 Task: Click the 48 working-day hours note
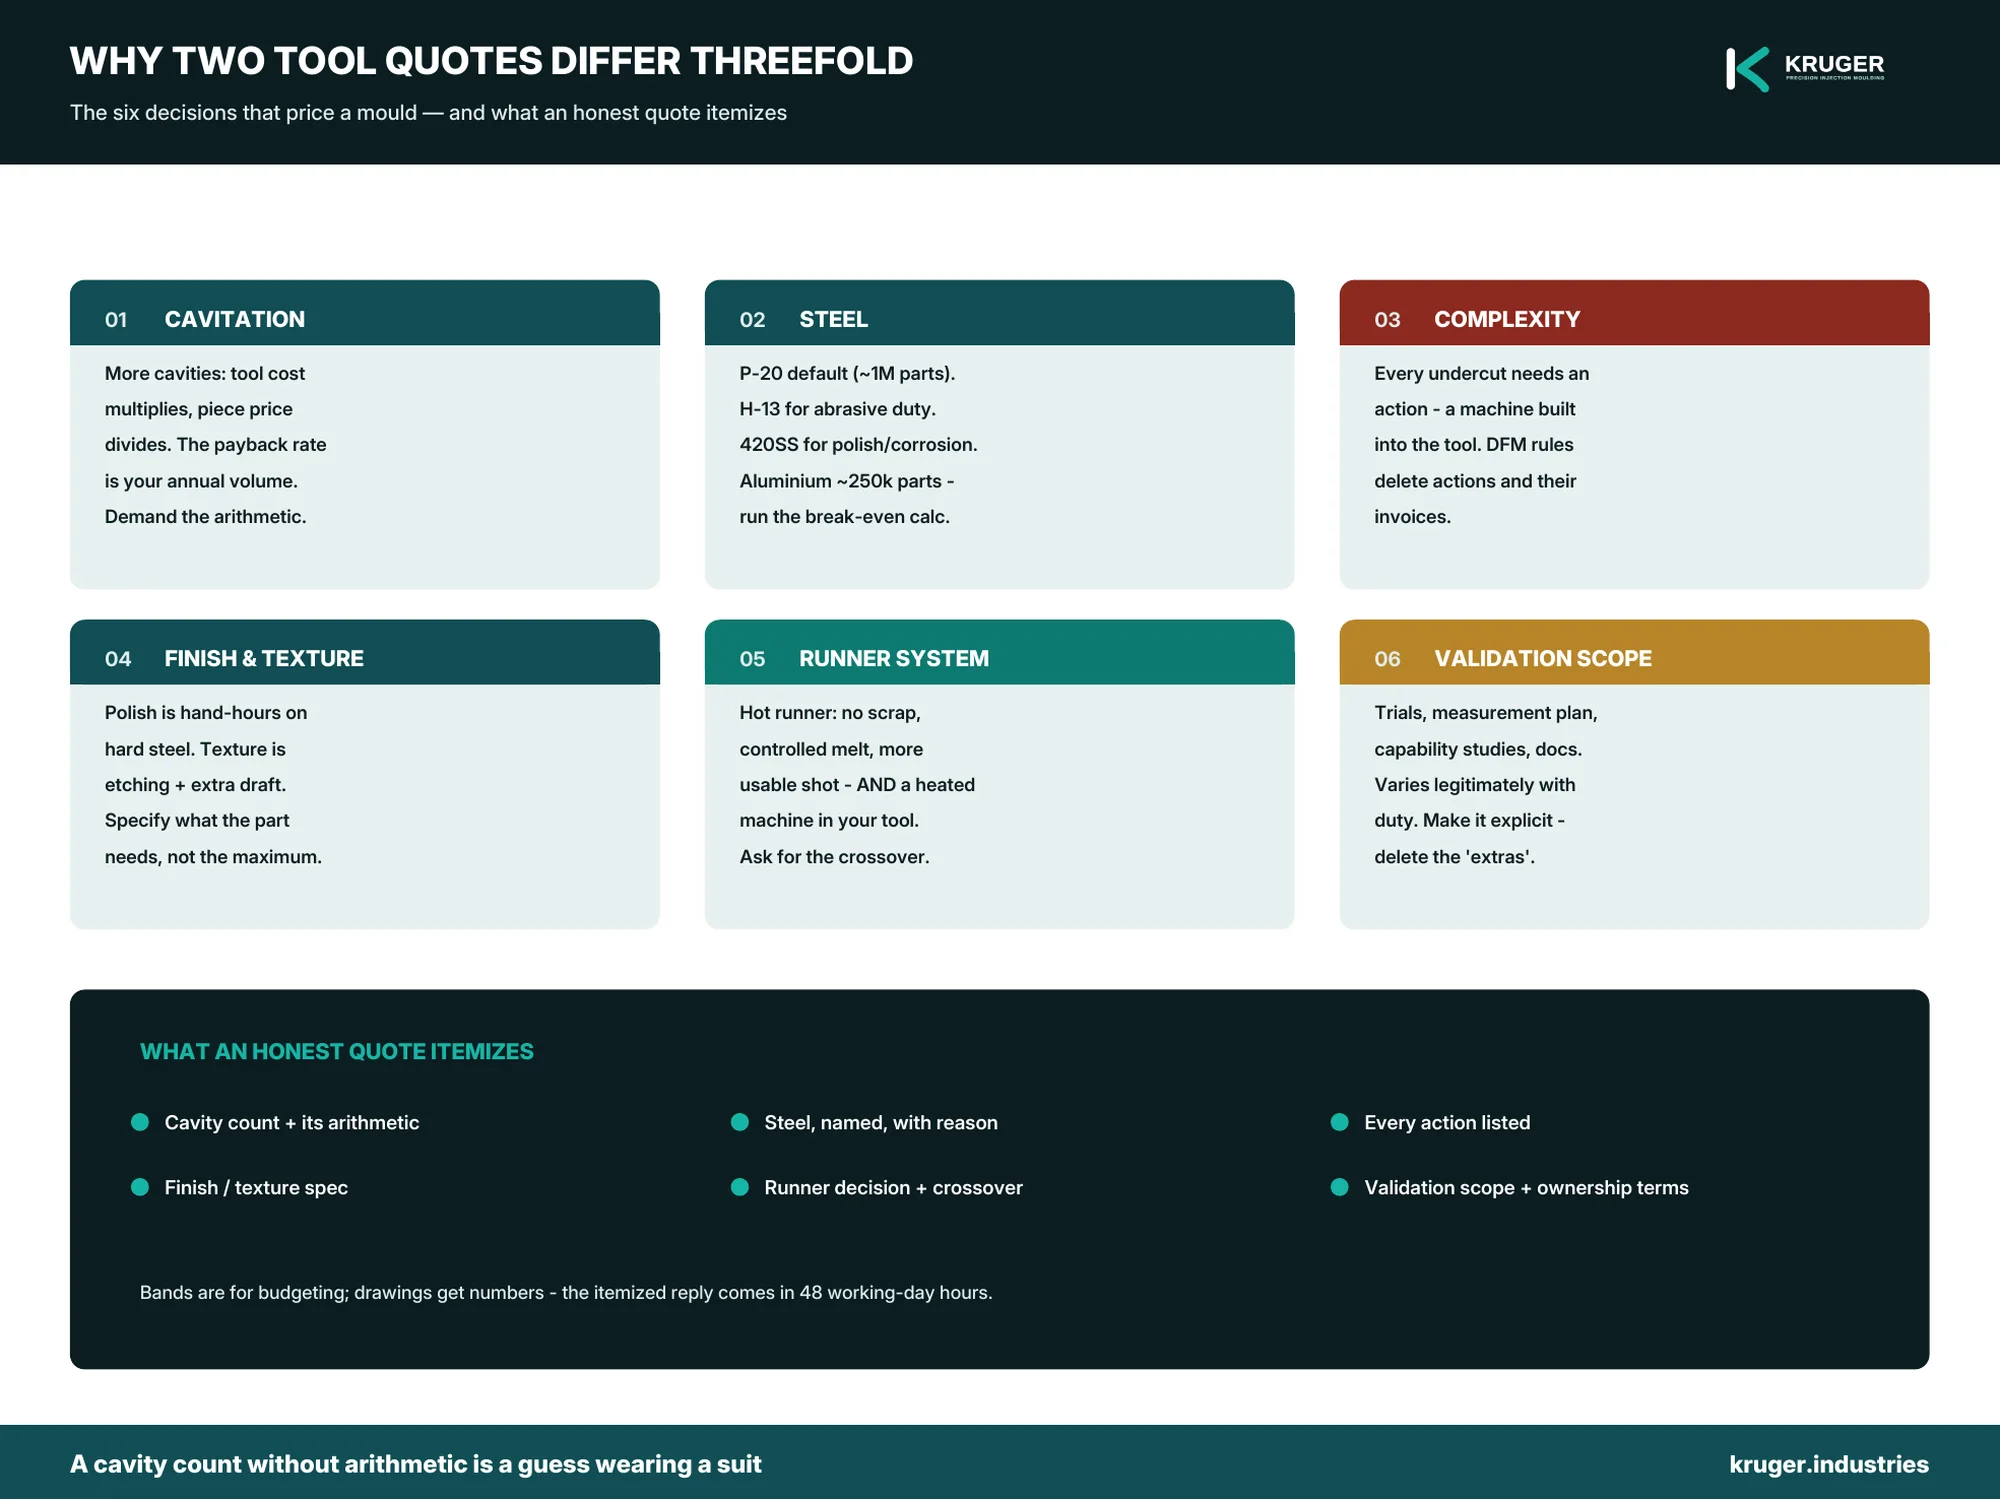point(566,1292)
